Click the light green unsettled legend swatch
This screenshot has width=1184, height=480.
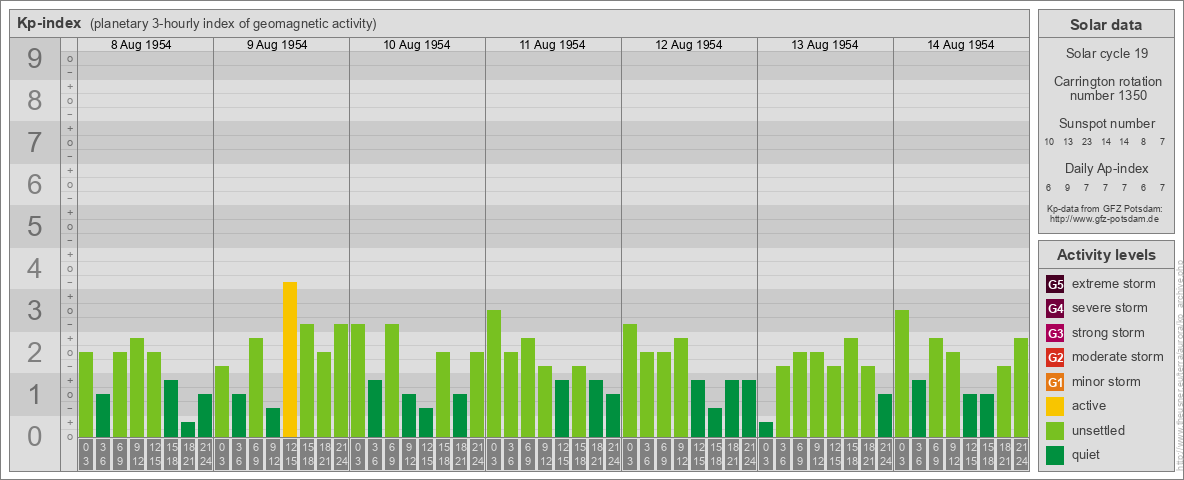(x=1055, y=431)
